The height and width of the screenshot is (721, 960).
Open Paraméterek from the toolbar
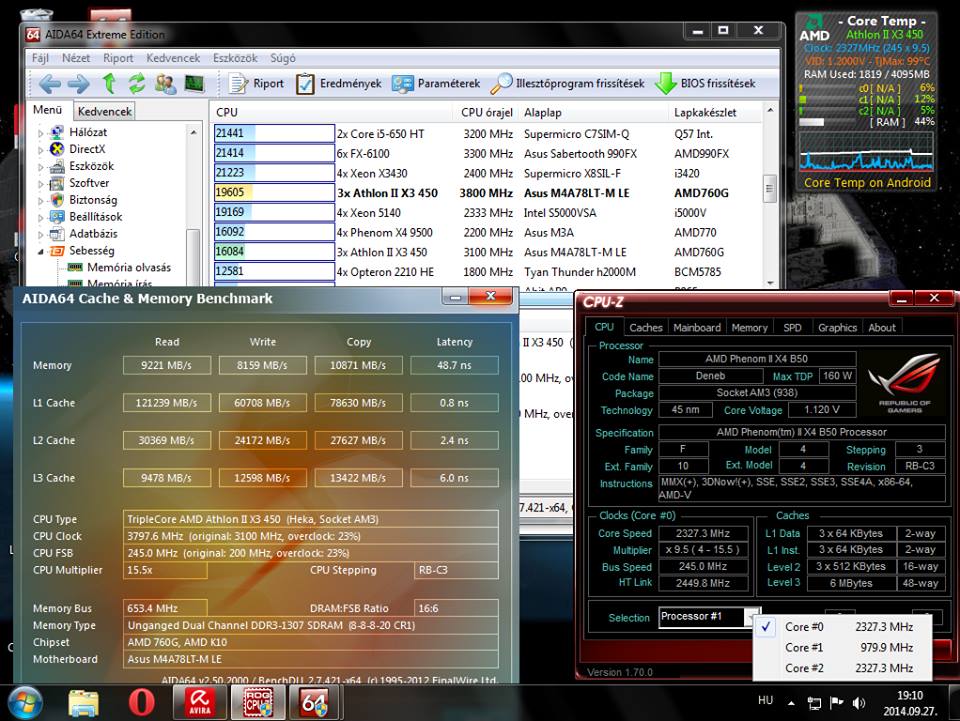point(436,83)
